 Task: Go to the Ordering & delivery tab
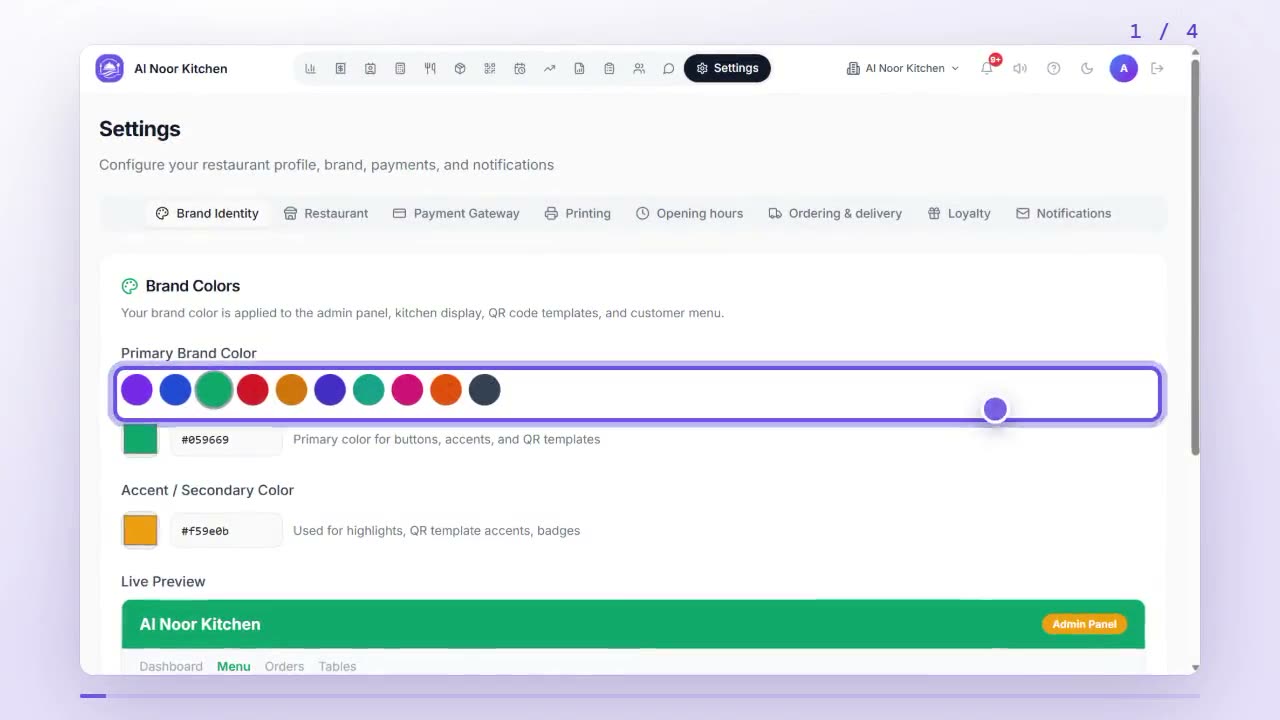click(835, 213)
